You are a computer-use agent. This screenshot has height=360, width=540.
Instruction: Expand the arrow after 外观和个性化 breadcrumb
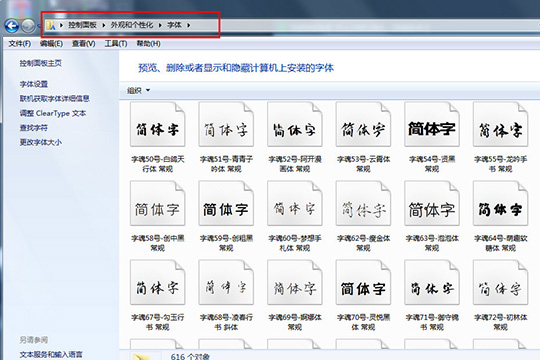[160, 25]
